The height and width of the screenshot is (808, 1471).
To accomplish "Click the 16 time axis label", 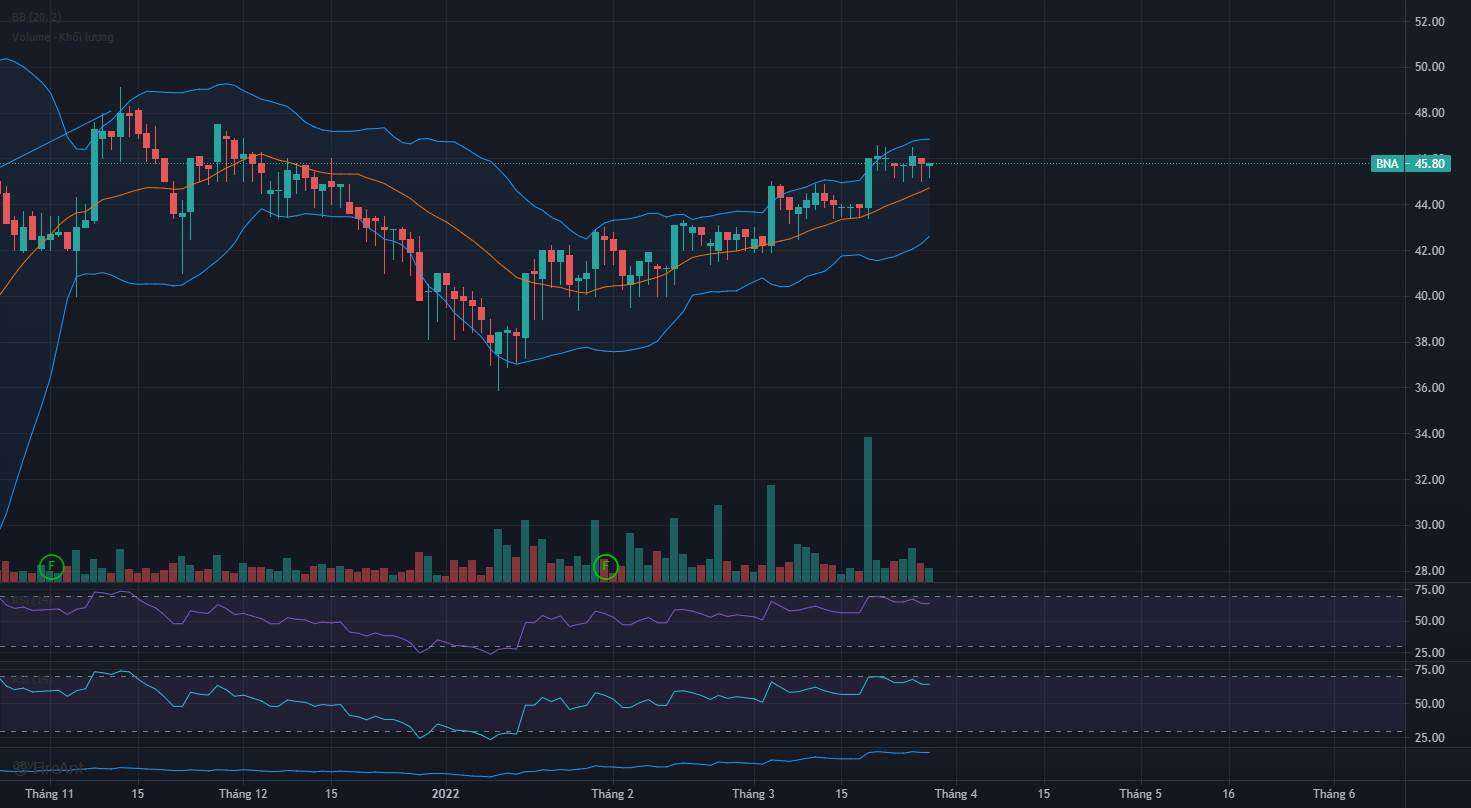I will point(1228,794).
